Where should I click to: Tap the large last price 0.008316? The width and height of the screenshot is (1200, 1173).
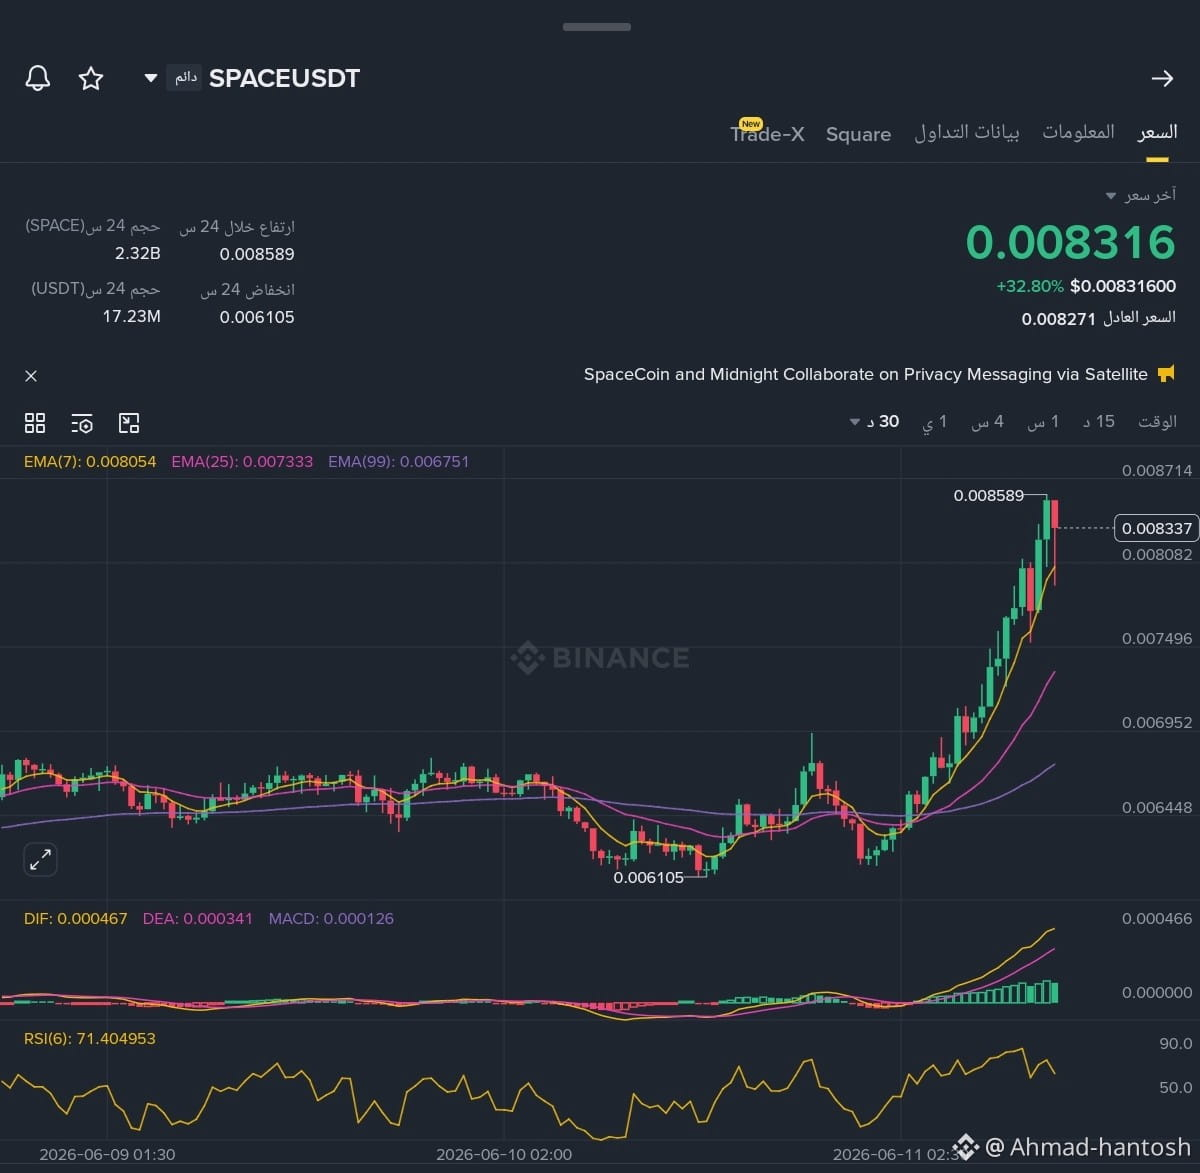pyautogui.click(x=1070, y=243)
